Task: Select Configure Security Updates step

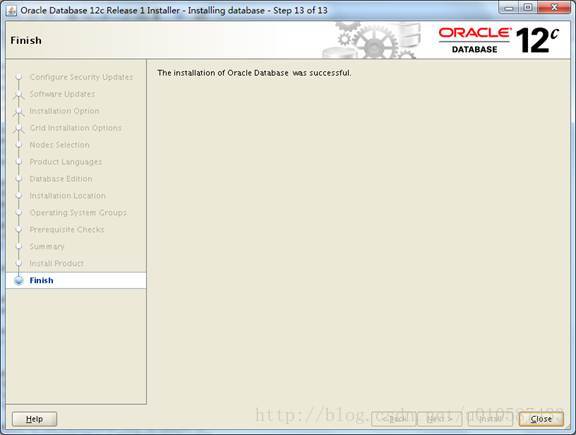Action: pos(81,77)
